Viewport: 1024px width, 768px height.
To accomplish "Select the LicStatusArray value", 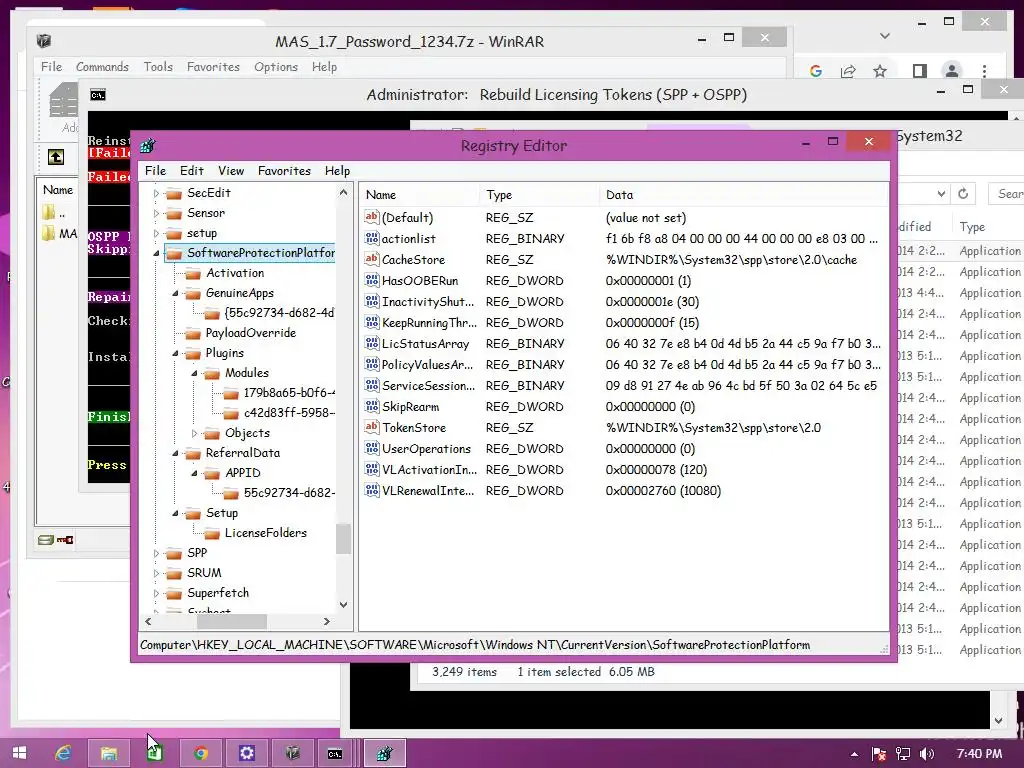I will [x=425, y=344].
